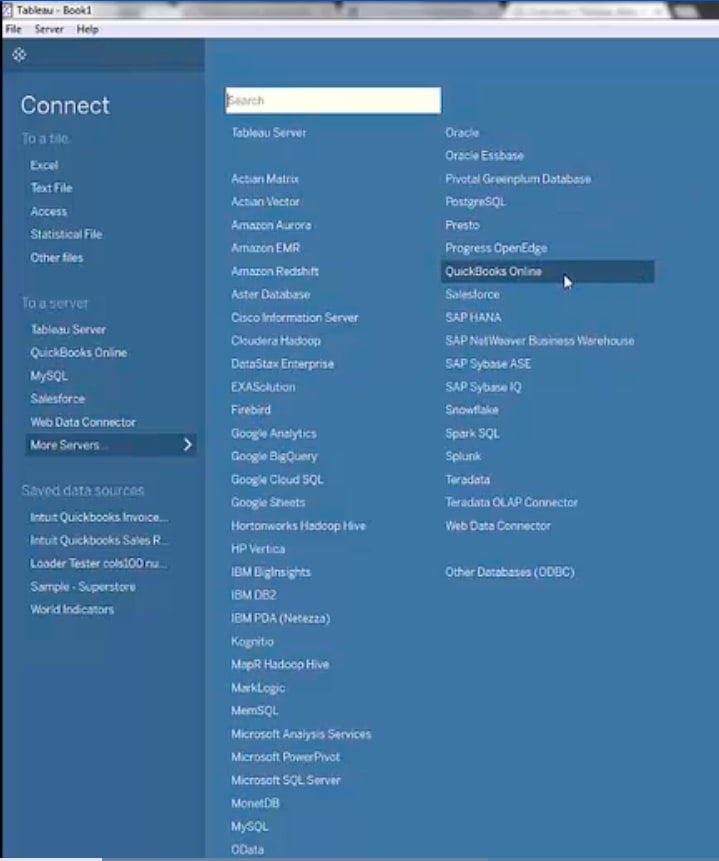
Task: Pick Microsoft Analysis Services
Action: [301, 734]
